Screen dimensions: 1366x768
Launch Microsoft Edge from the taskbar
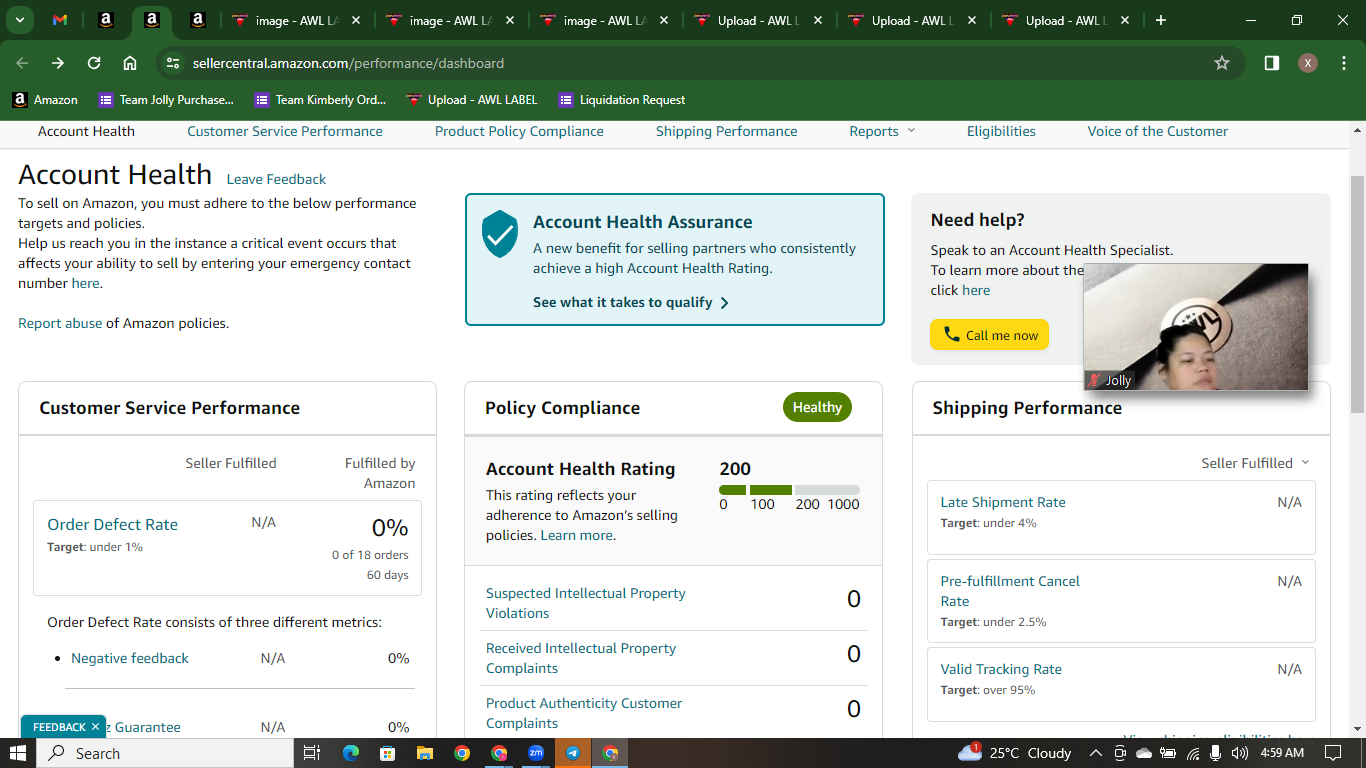pos(350,753)
